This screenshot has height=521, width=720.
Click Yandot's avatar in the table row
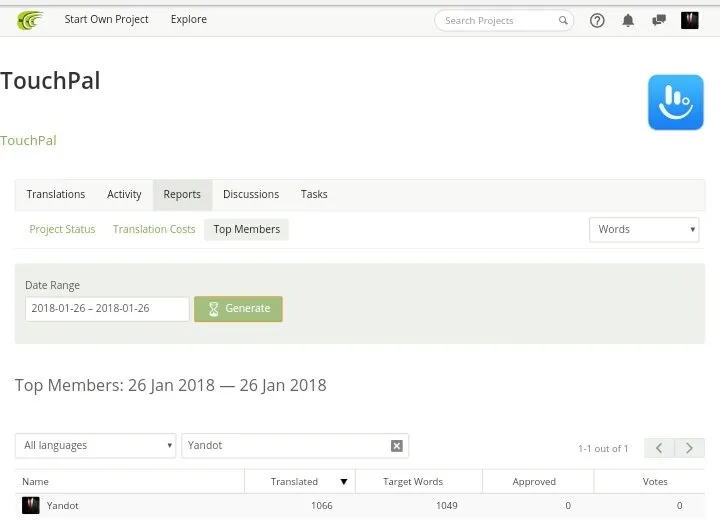click(x=31, y=505)
